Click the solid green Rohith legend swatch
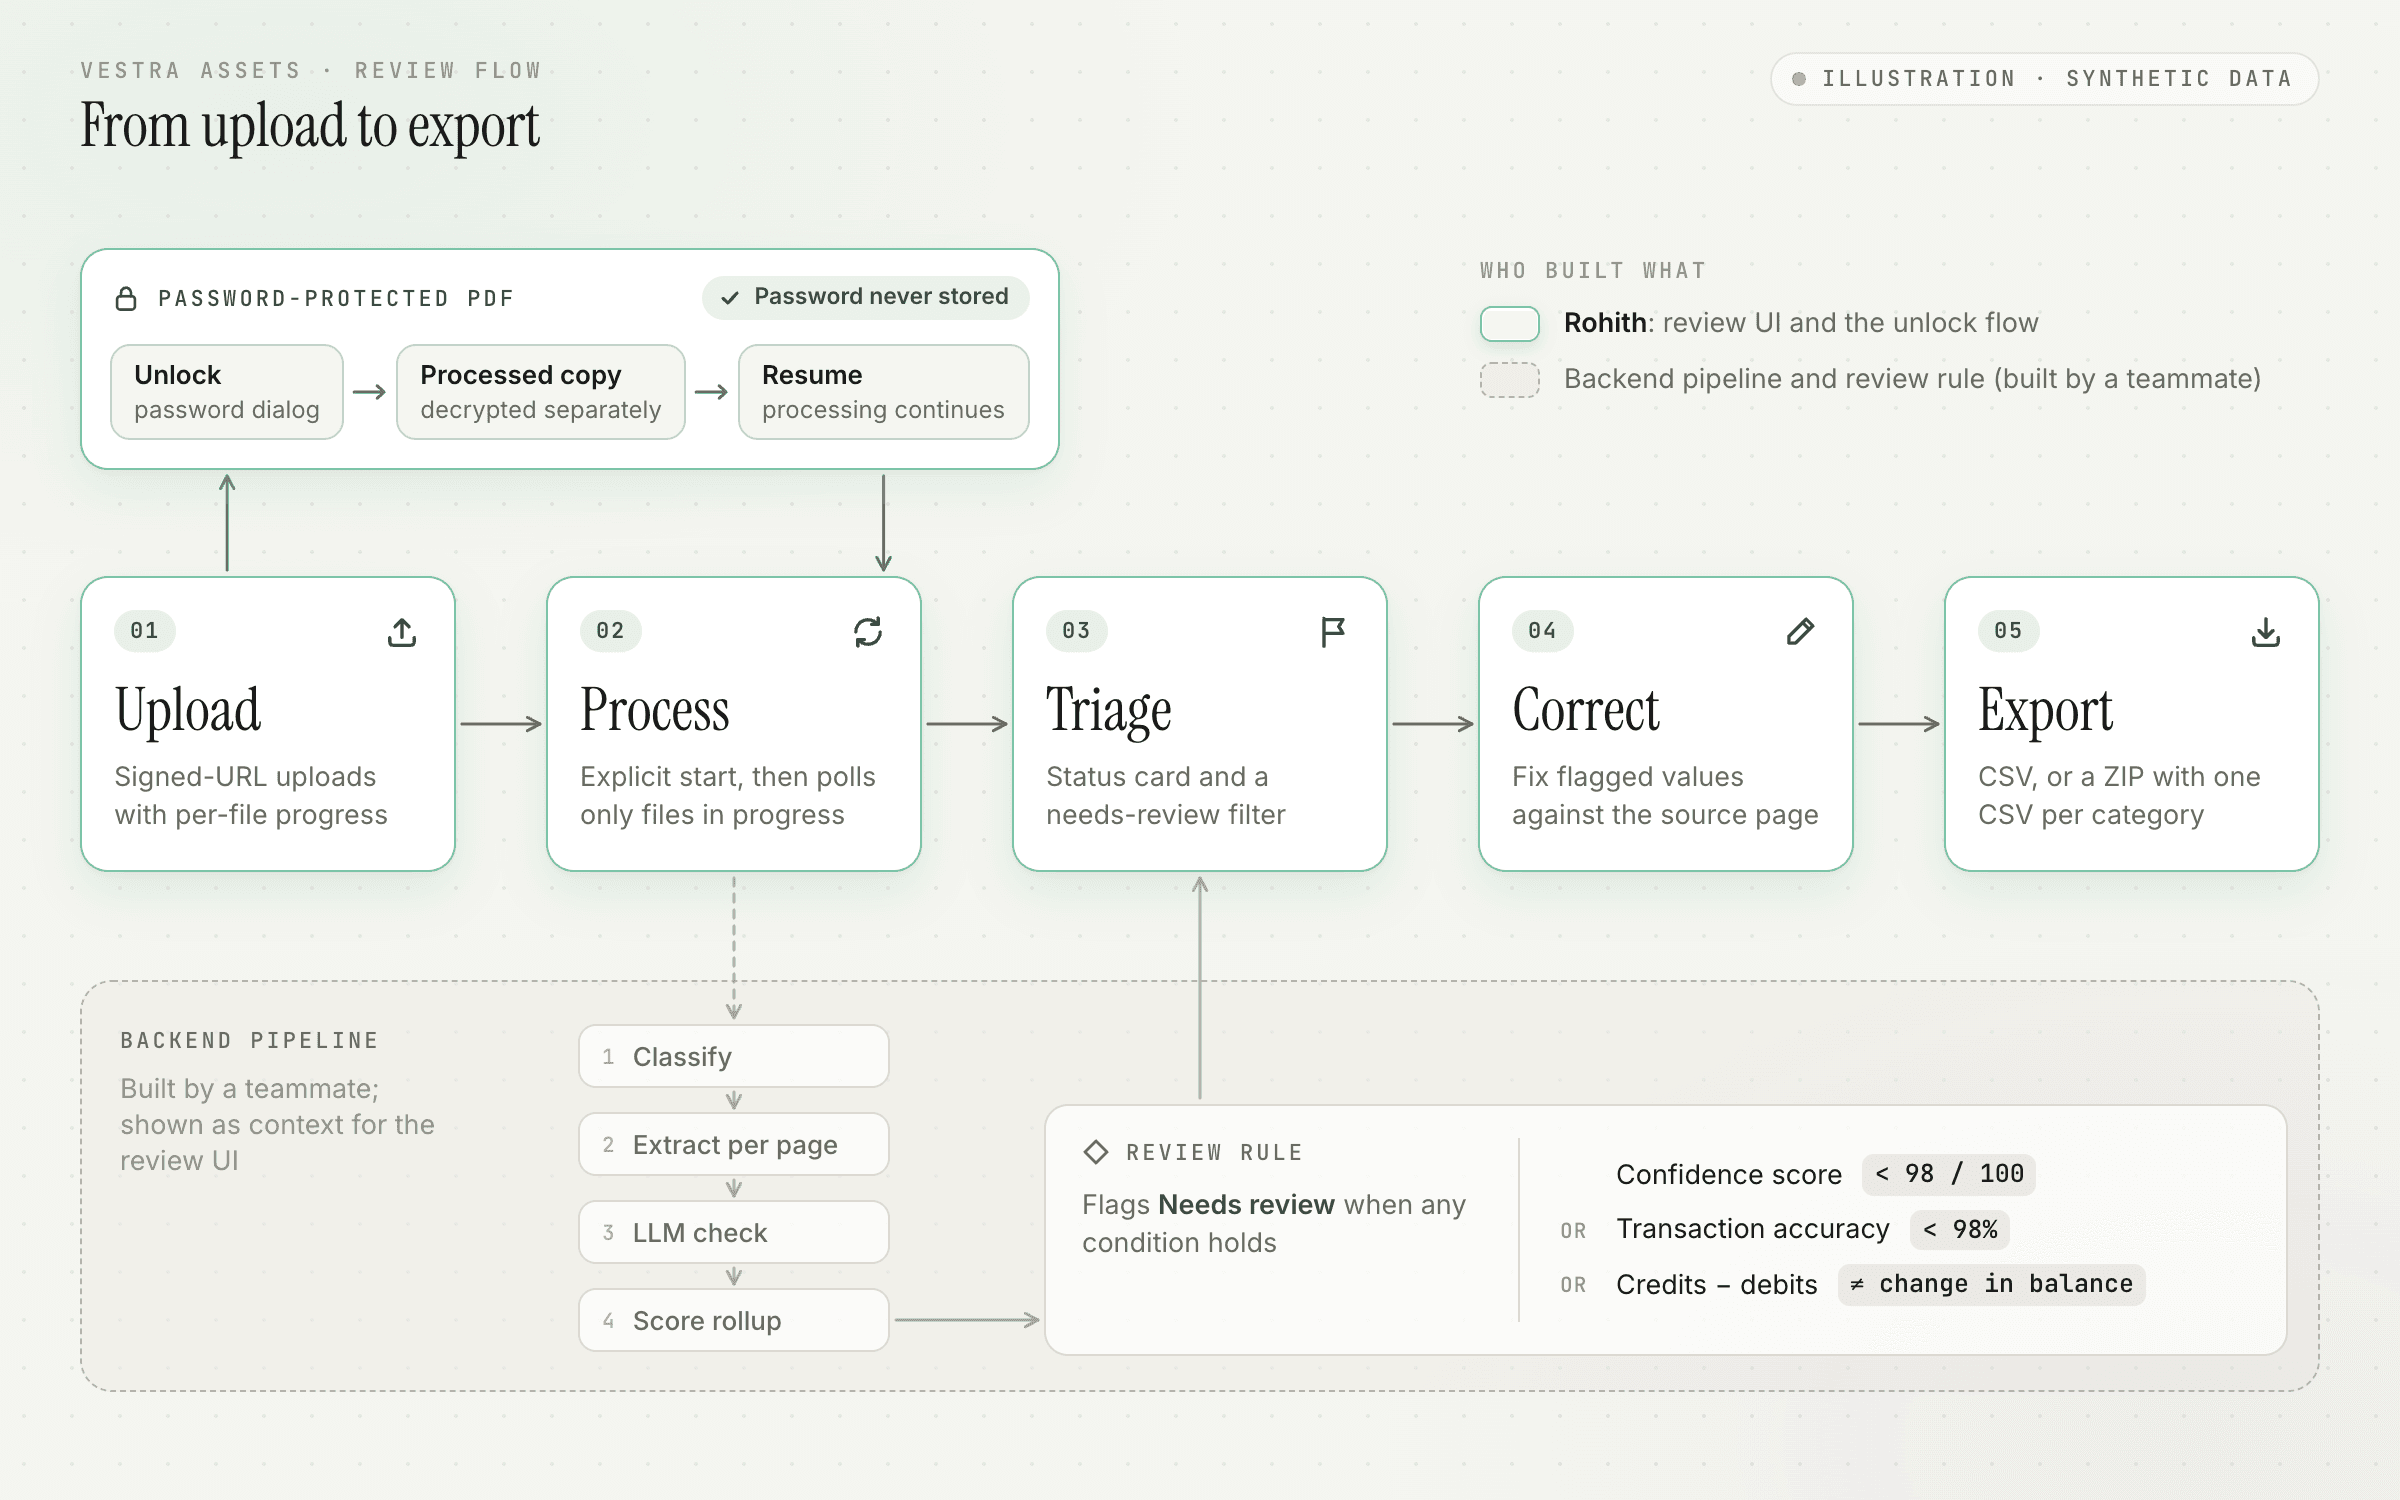 click(1510, 324)
